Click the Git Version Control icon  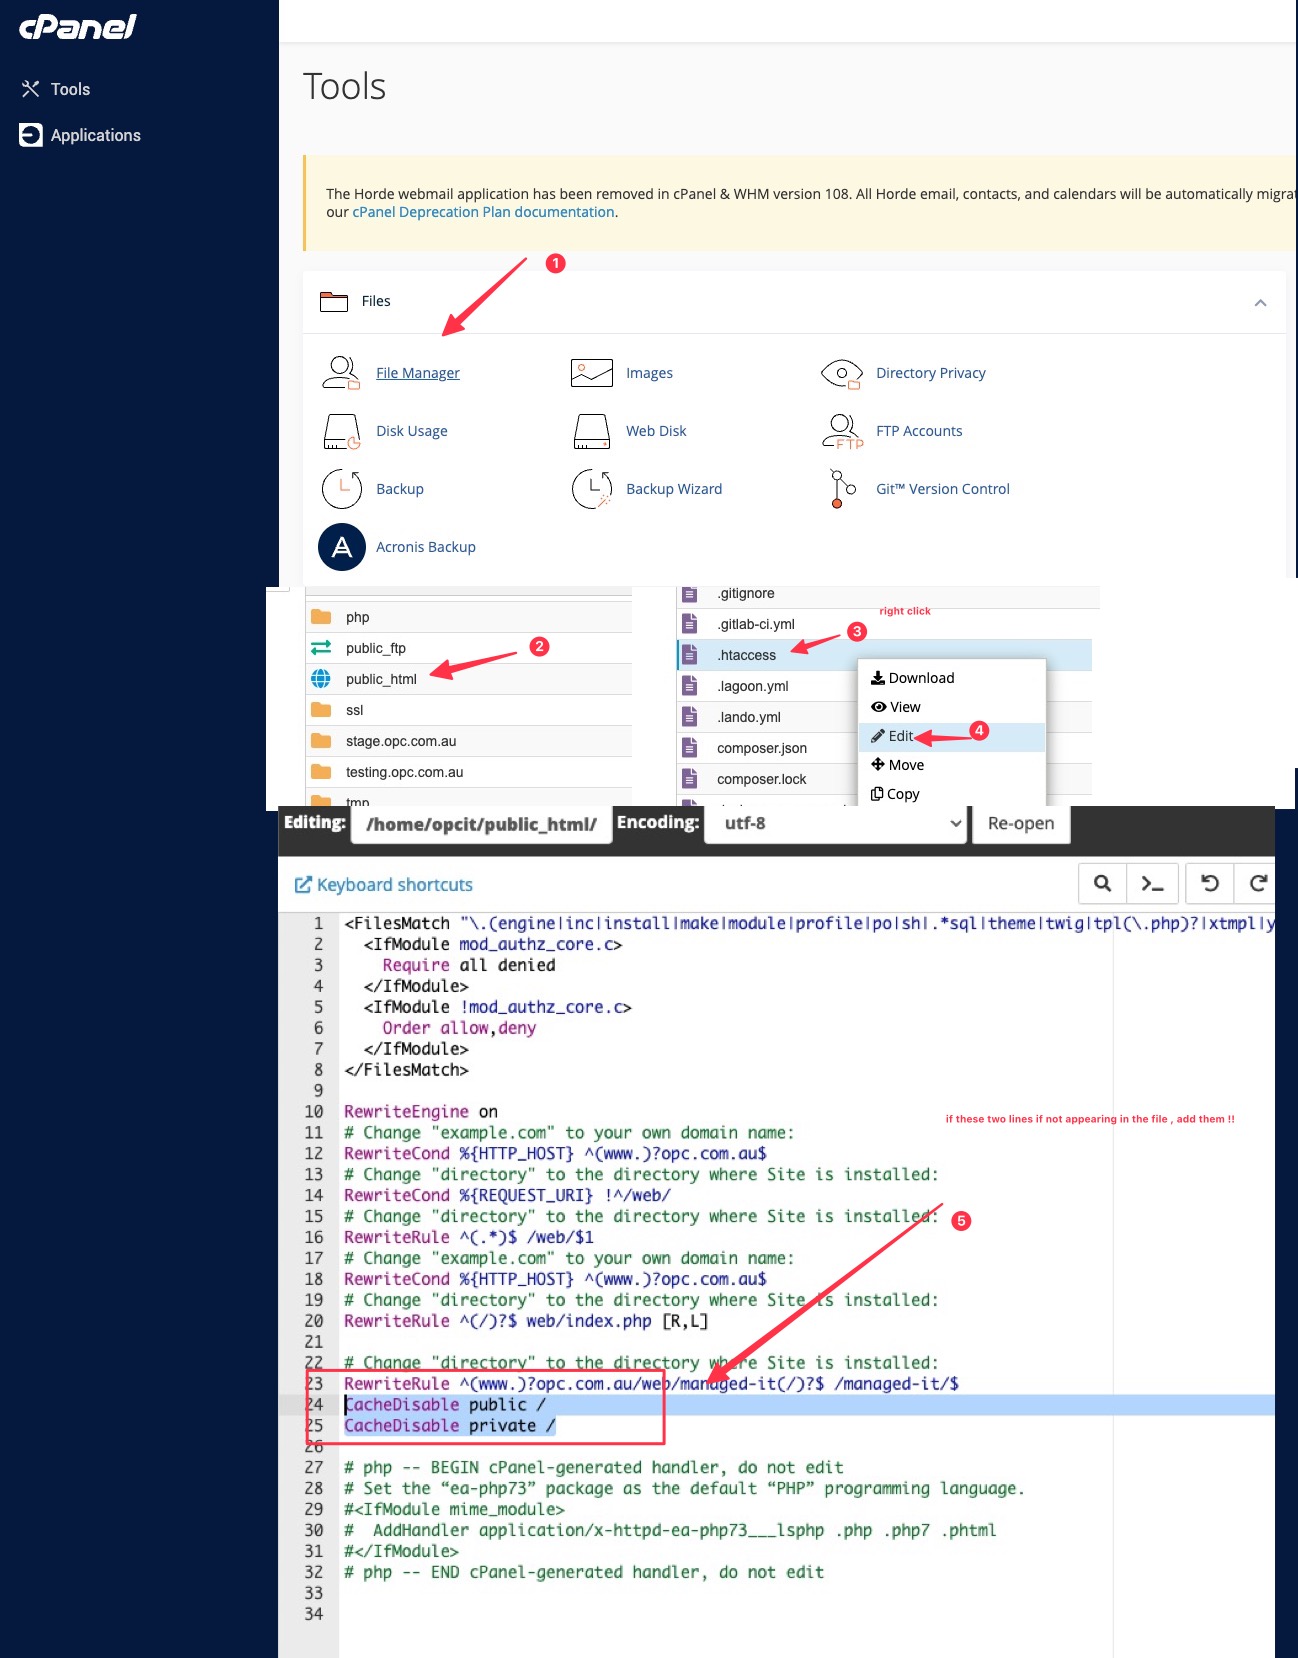pos(842,489)
